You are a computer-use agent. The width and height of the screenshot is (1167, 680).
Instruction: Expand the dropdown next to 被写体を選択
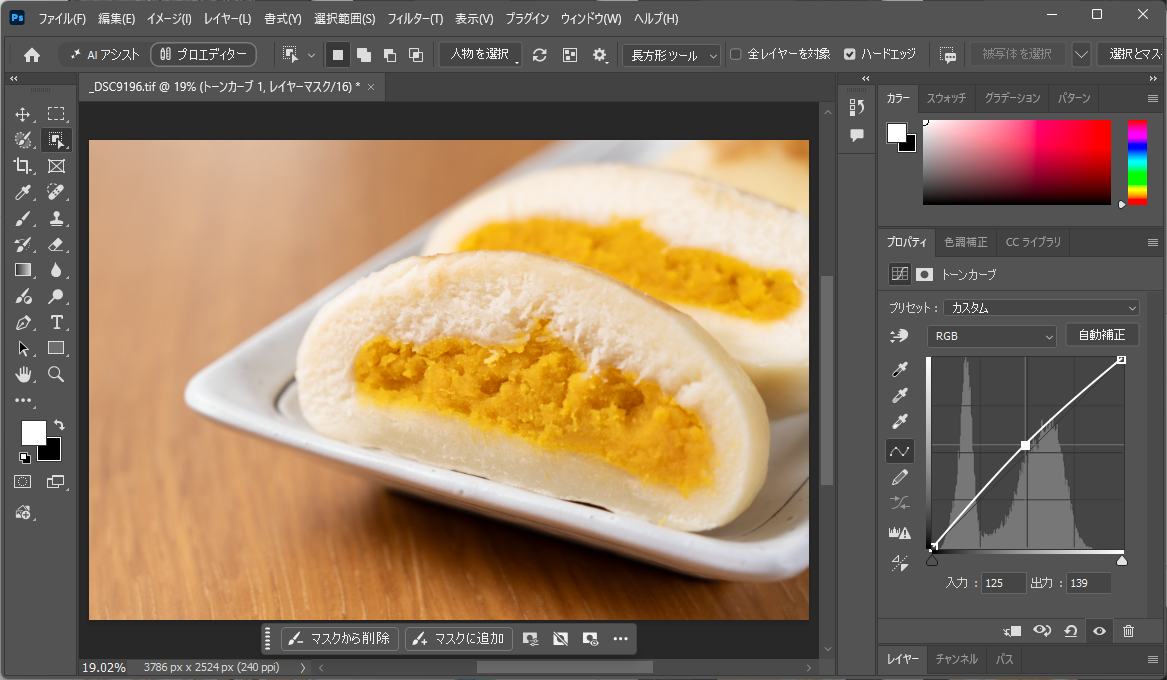coord(1081,54)
